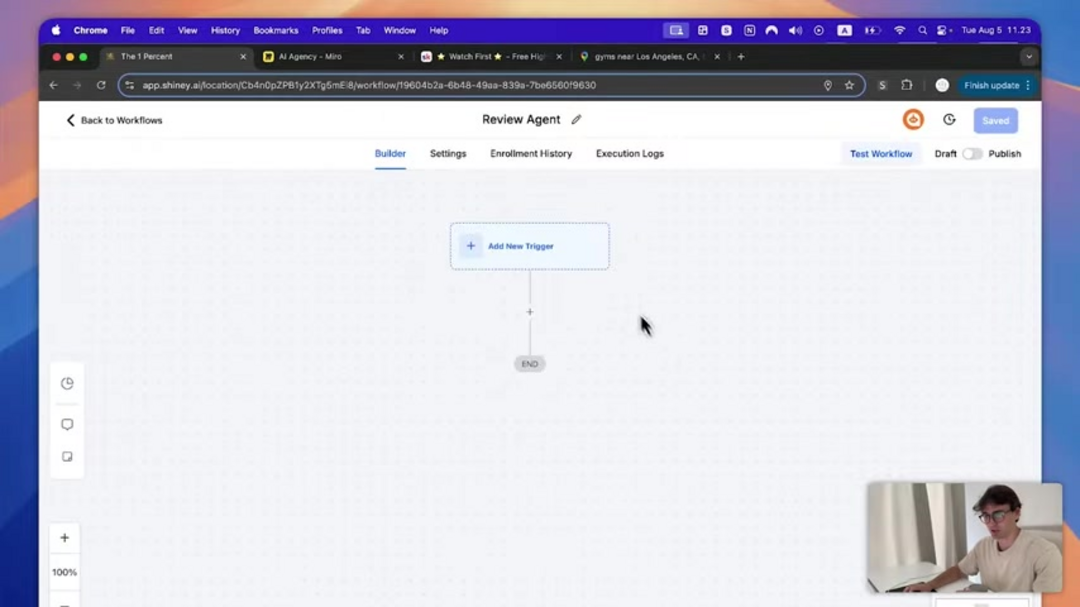
Task: Open the version history clock icon
Action: click(949, 120)
